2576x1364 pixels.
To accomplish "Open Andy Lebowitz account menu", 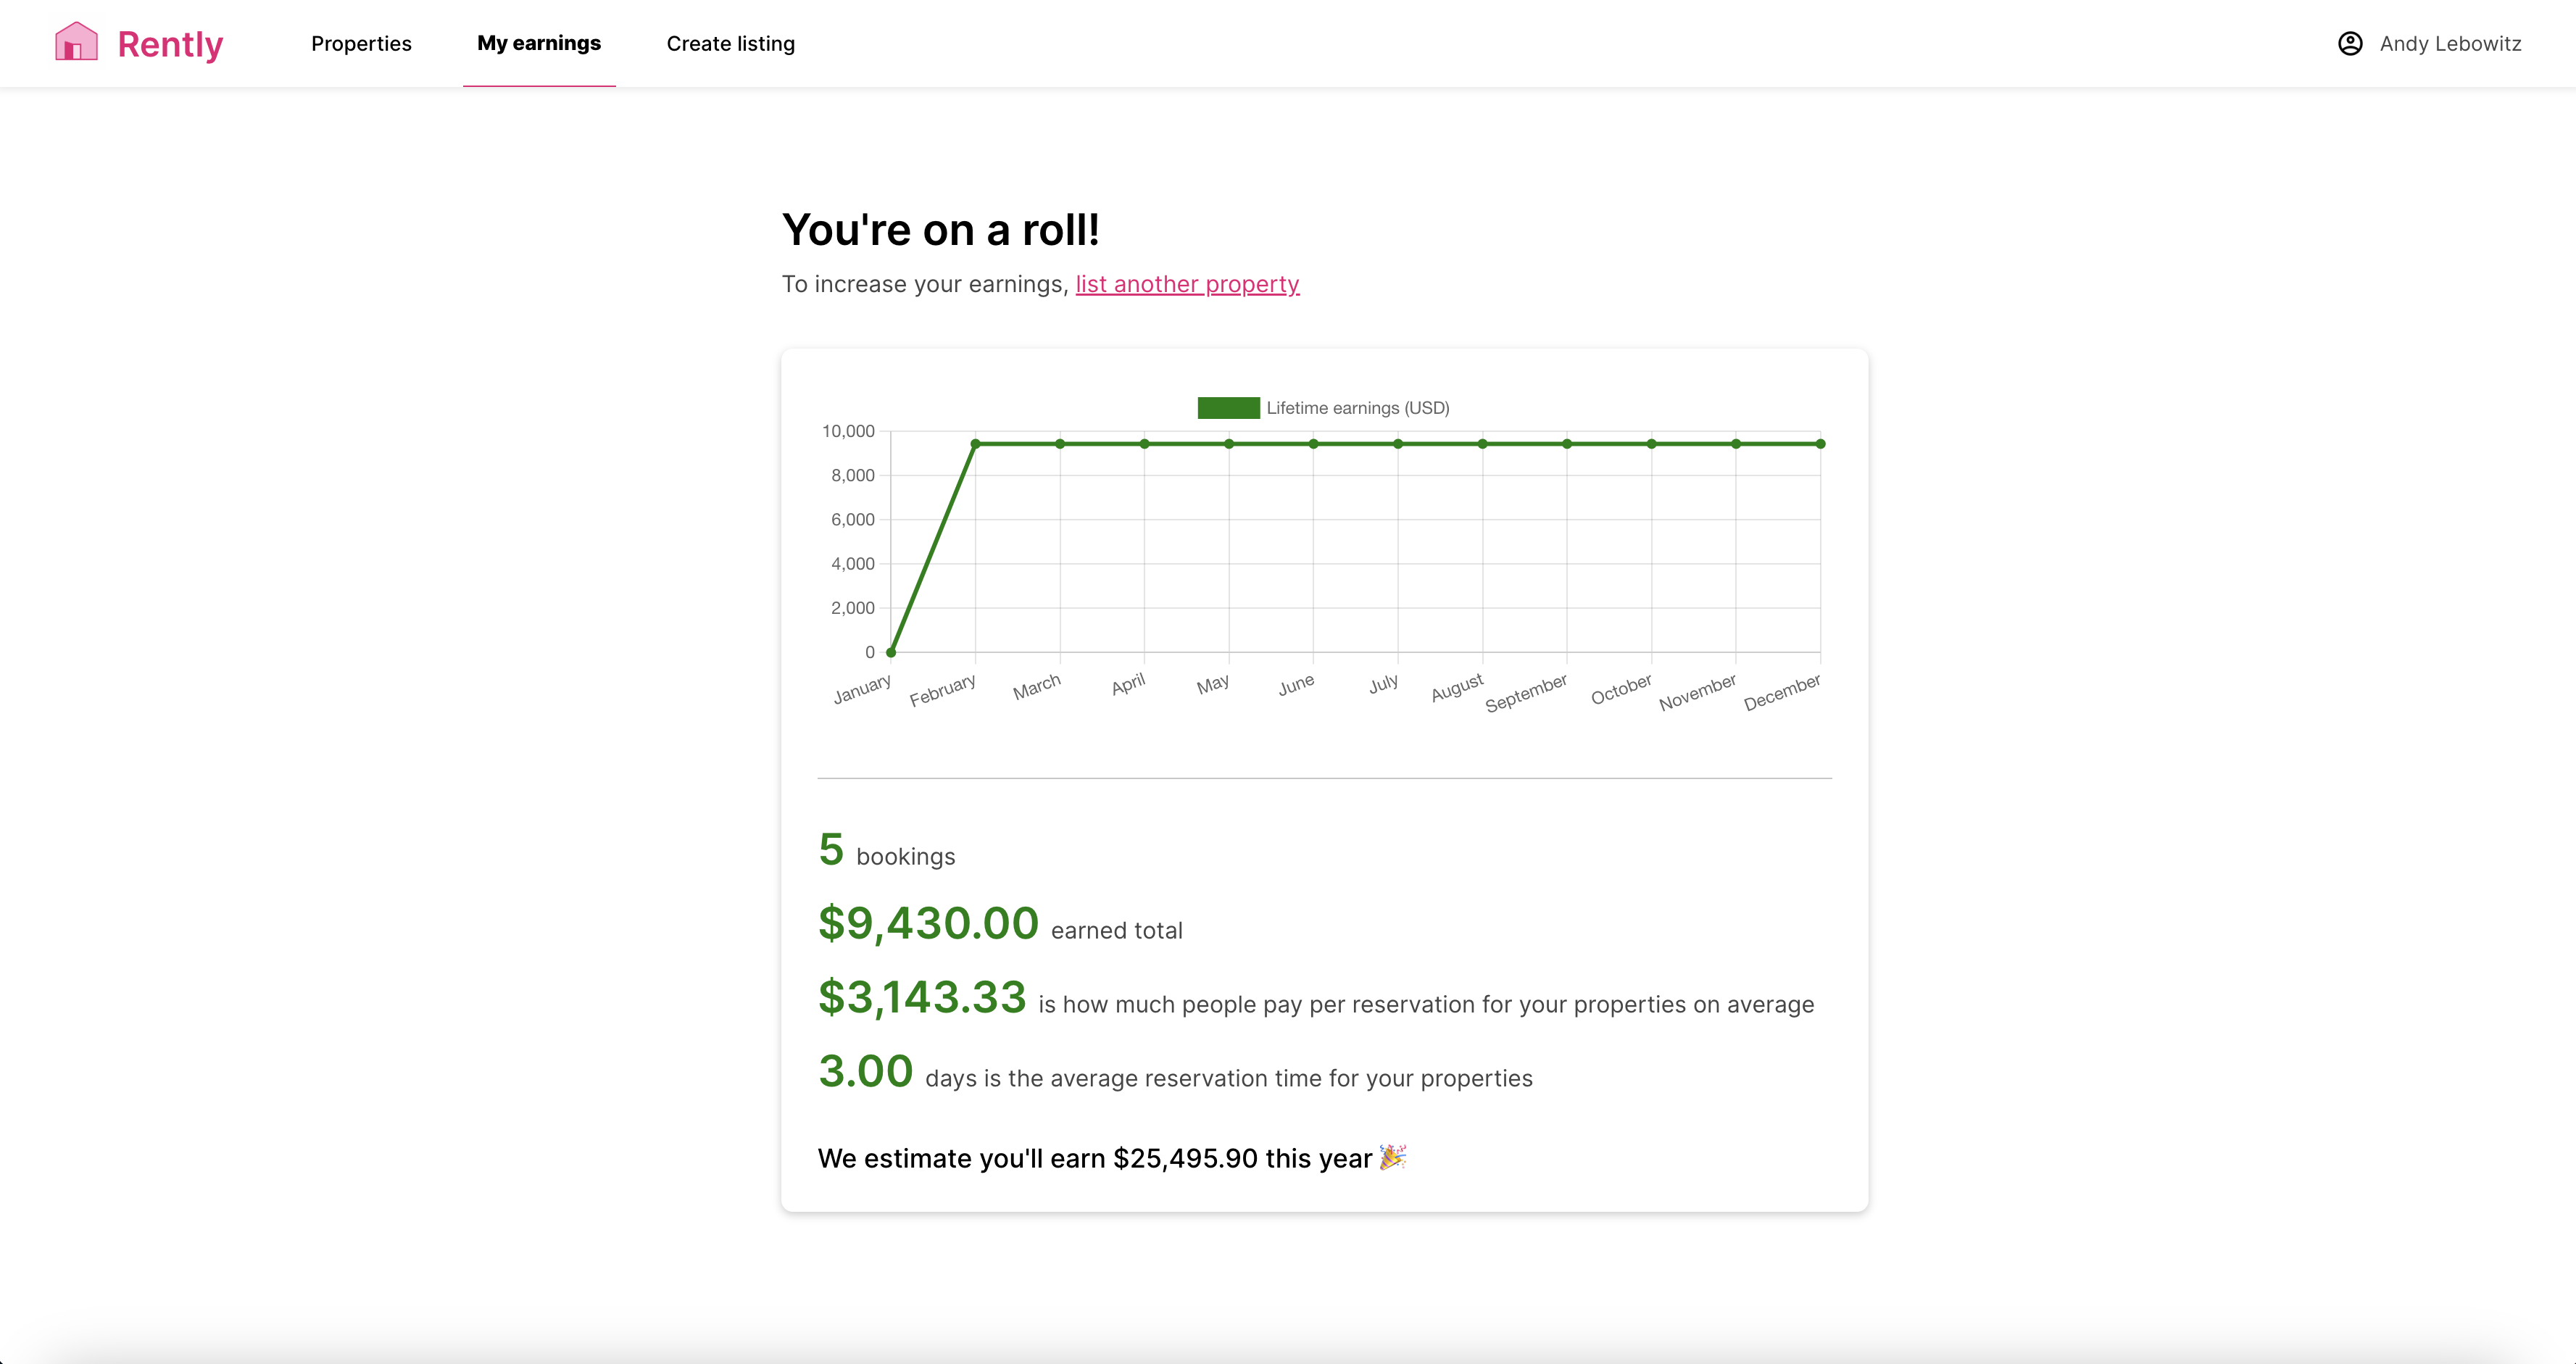I will pos(2450,43).
